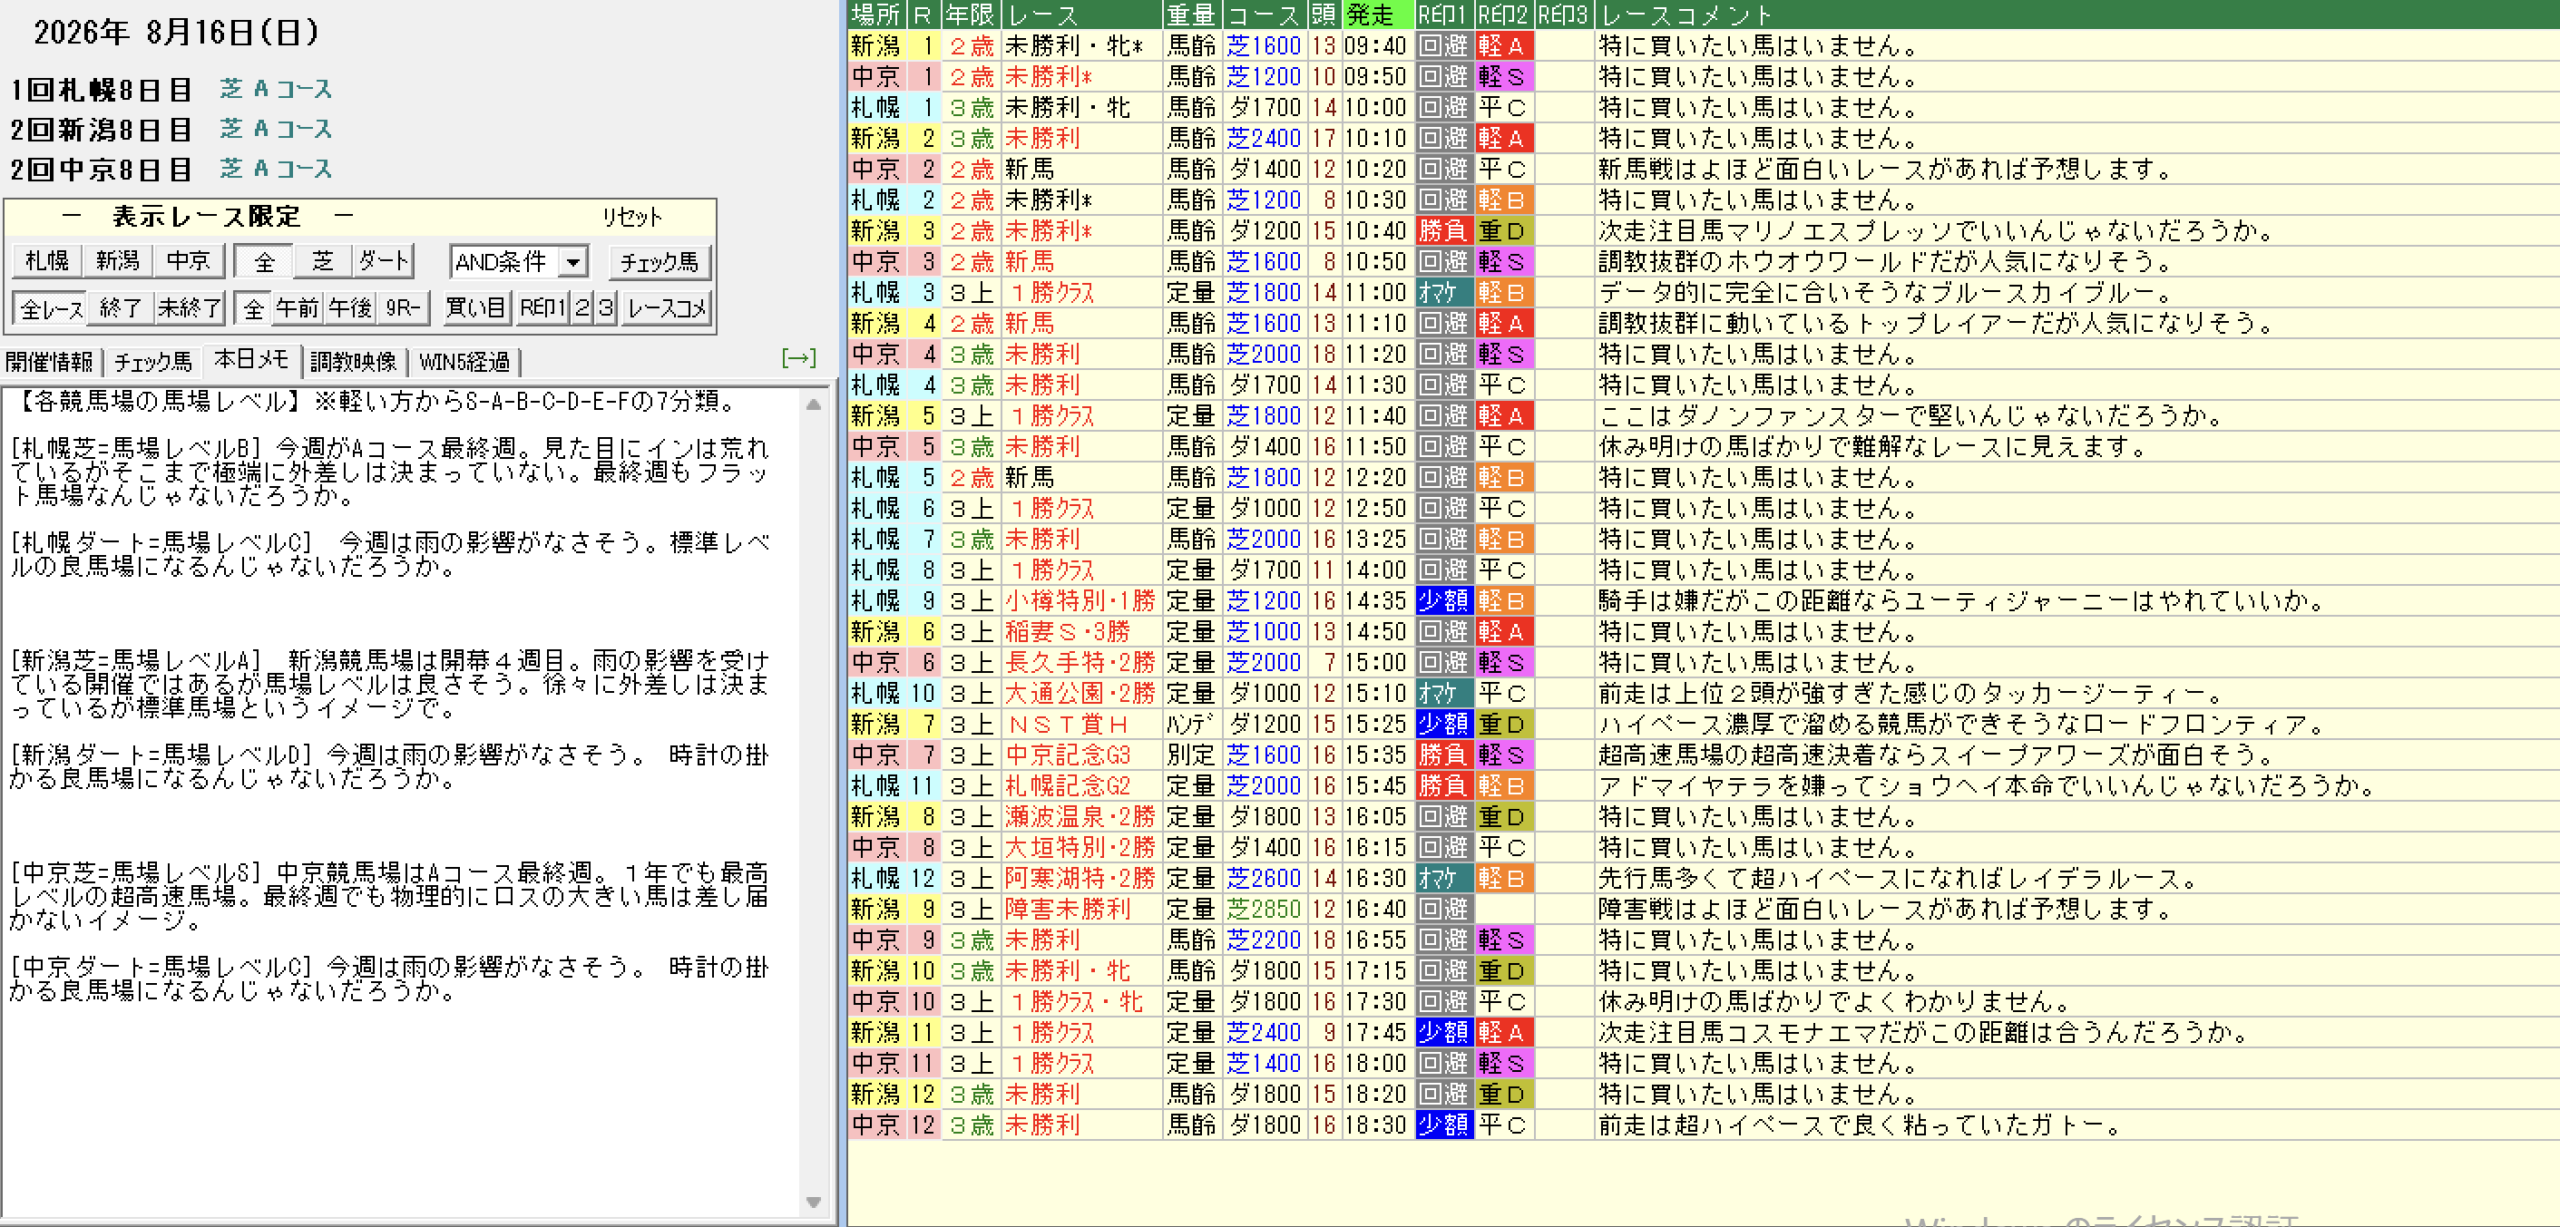This screenshot has width=2560, height=1227.
Task: Open the 本日メモ tab
Action: [x=252, y=360]
